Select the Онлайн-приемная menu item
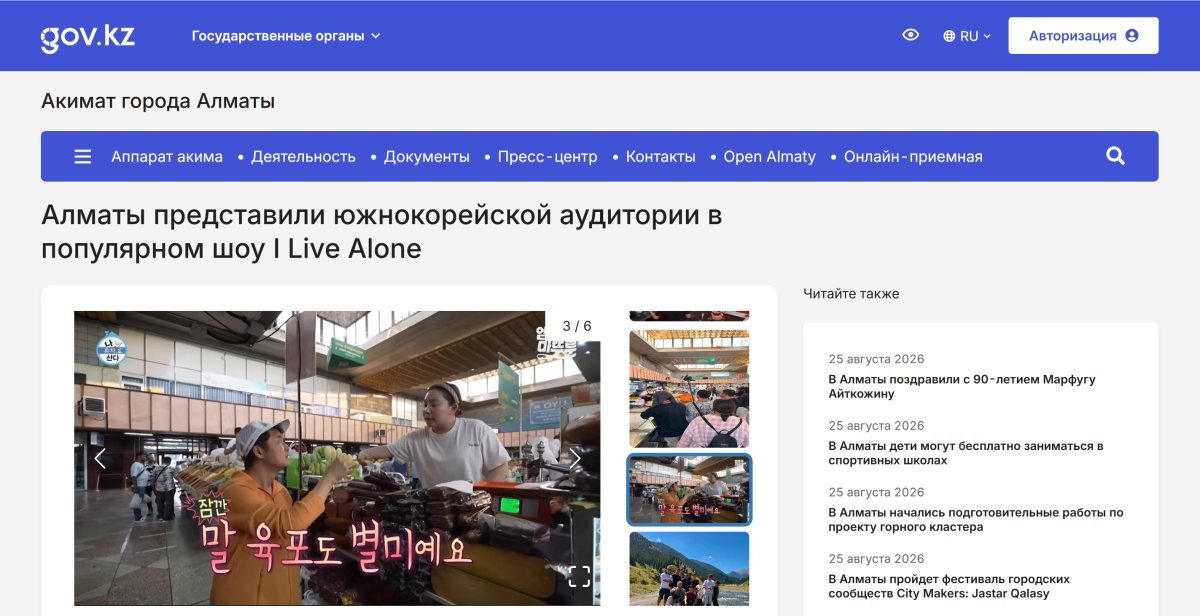 (x=913, y=157)
